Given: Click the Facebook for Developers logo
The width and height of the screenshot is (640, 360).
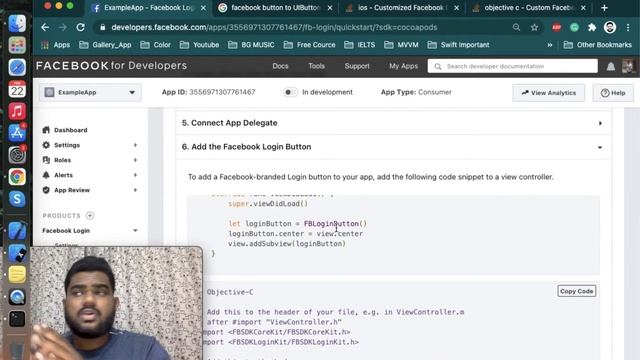Looking at the screenshot, I should click(x=111, y=66).
